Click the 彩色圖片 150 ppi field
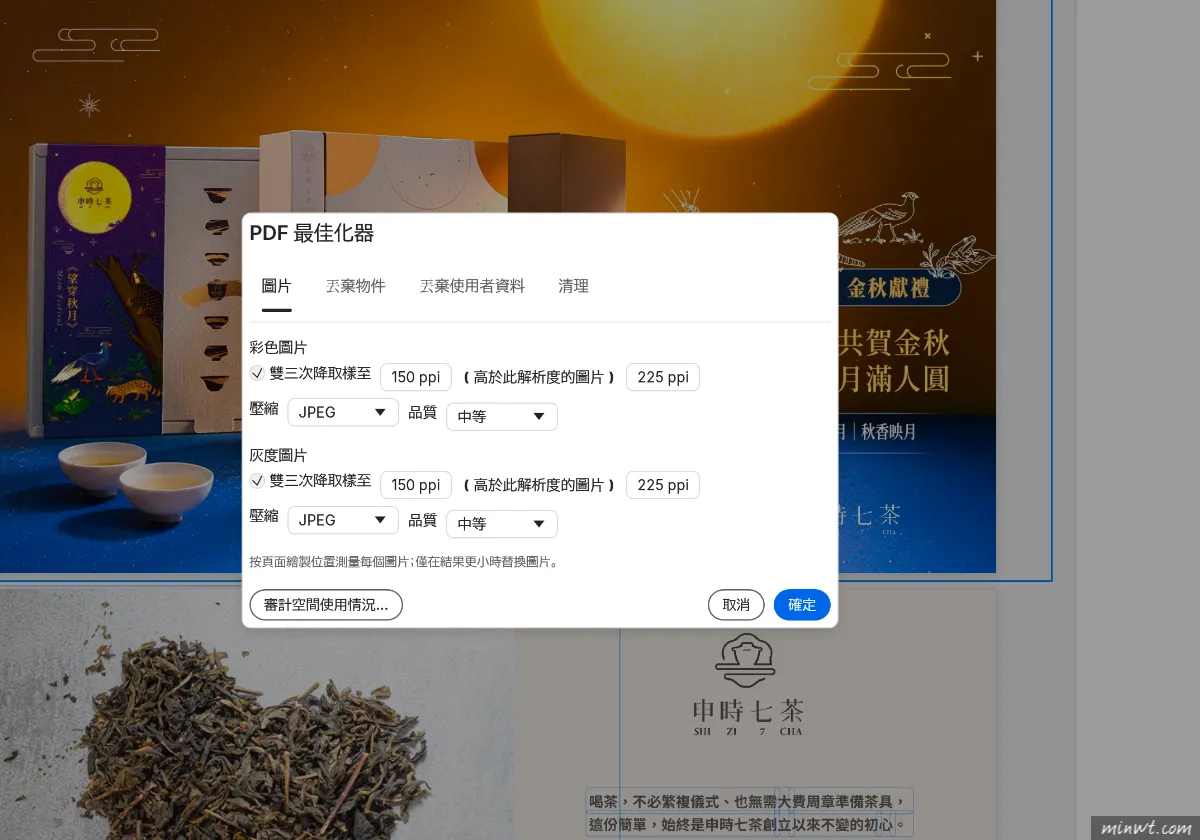The width and height of the screenshot is (1200, 840). tap(416, 377)
